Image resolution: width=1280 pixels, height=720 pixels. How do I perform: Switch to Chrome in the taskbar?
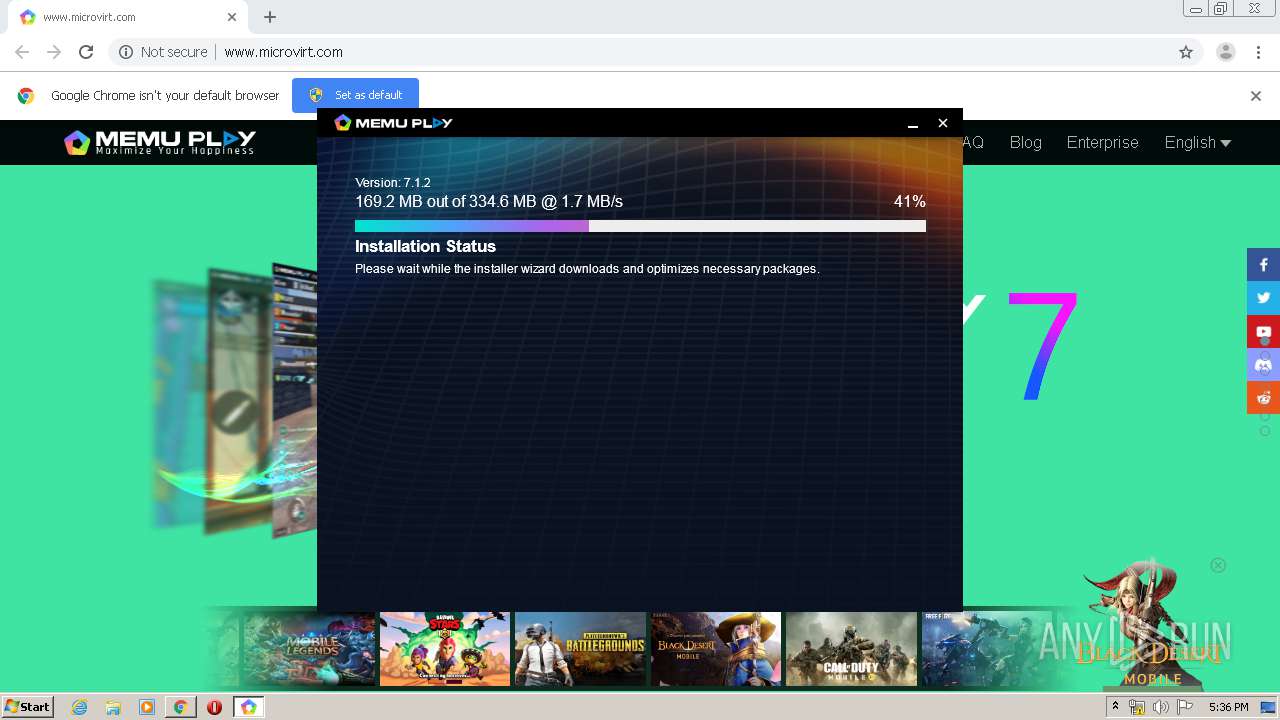pyautogui.click(x=180, y=707)
